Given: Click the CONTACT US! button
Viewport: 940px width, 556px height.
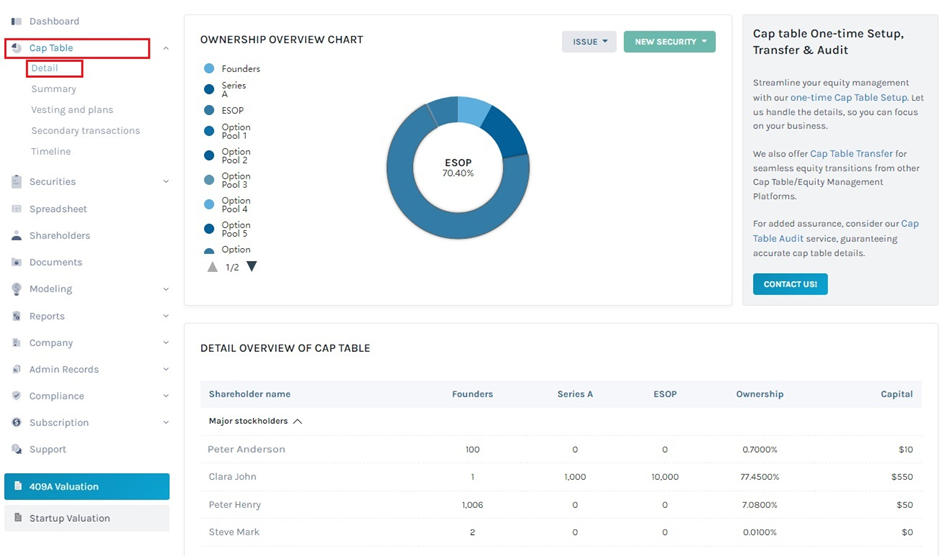Looking at the screenshot, I should [790, 284].
